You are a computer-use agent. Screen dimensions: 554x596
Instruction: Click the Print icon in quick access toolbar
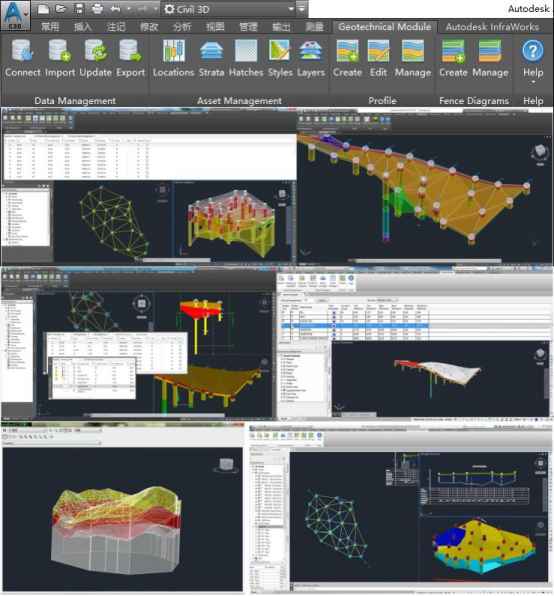pos(97,9)
